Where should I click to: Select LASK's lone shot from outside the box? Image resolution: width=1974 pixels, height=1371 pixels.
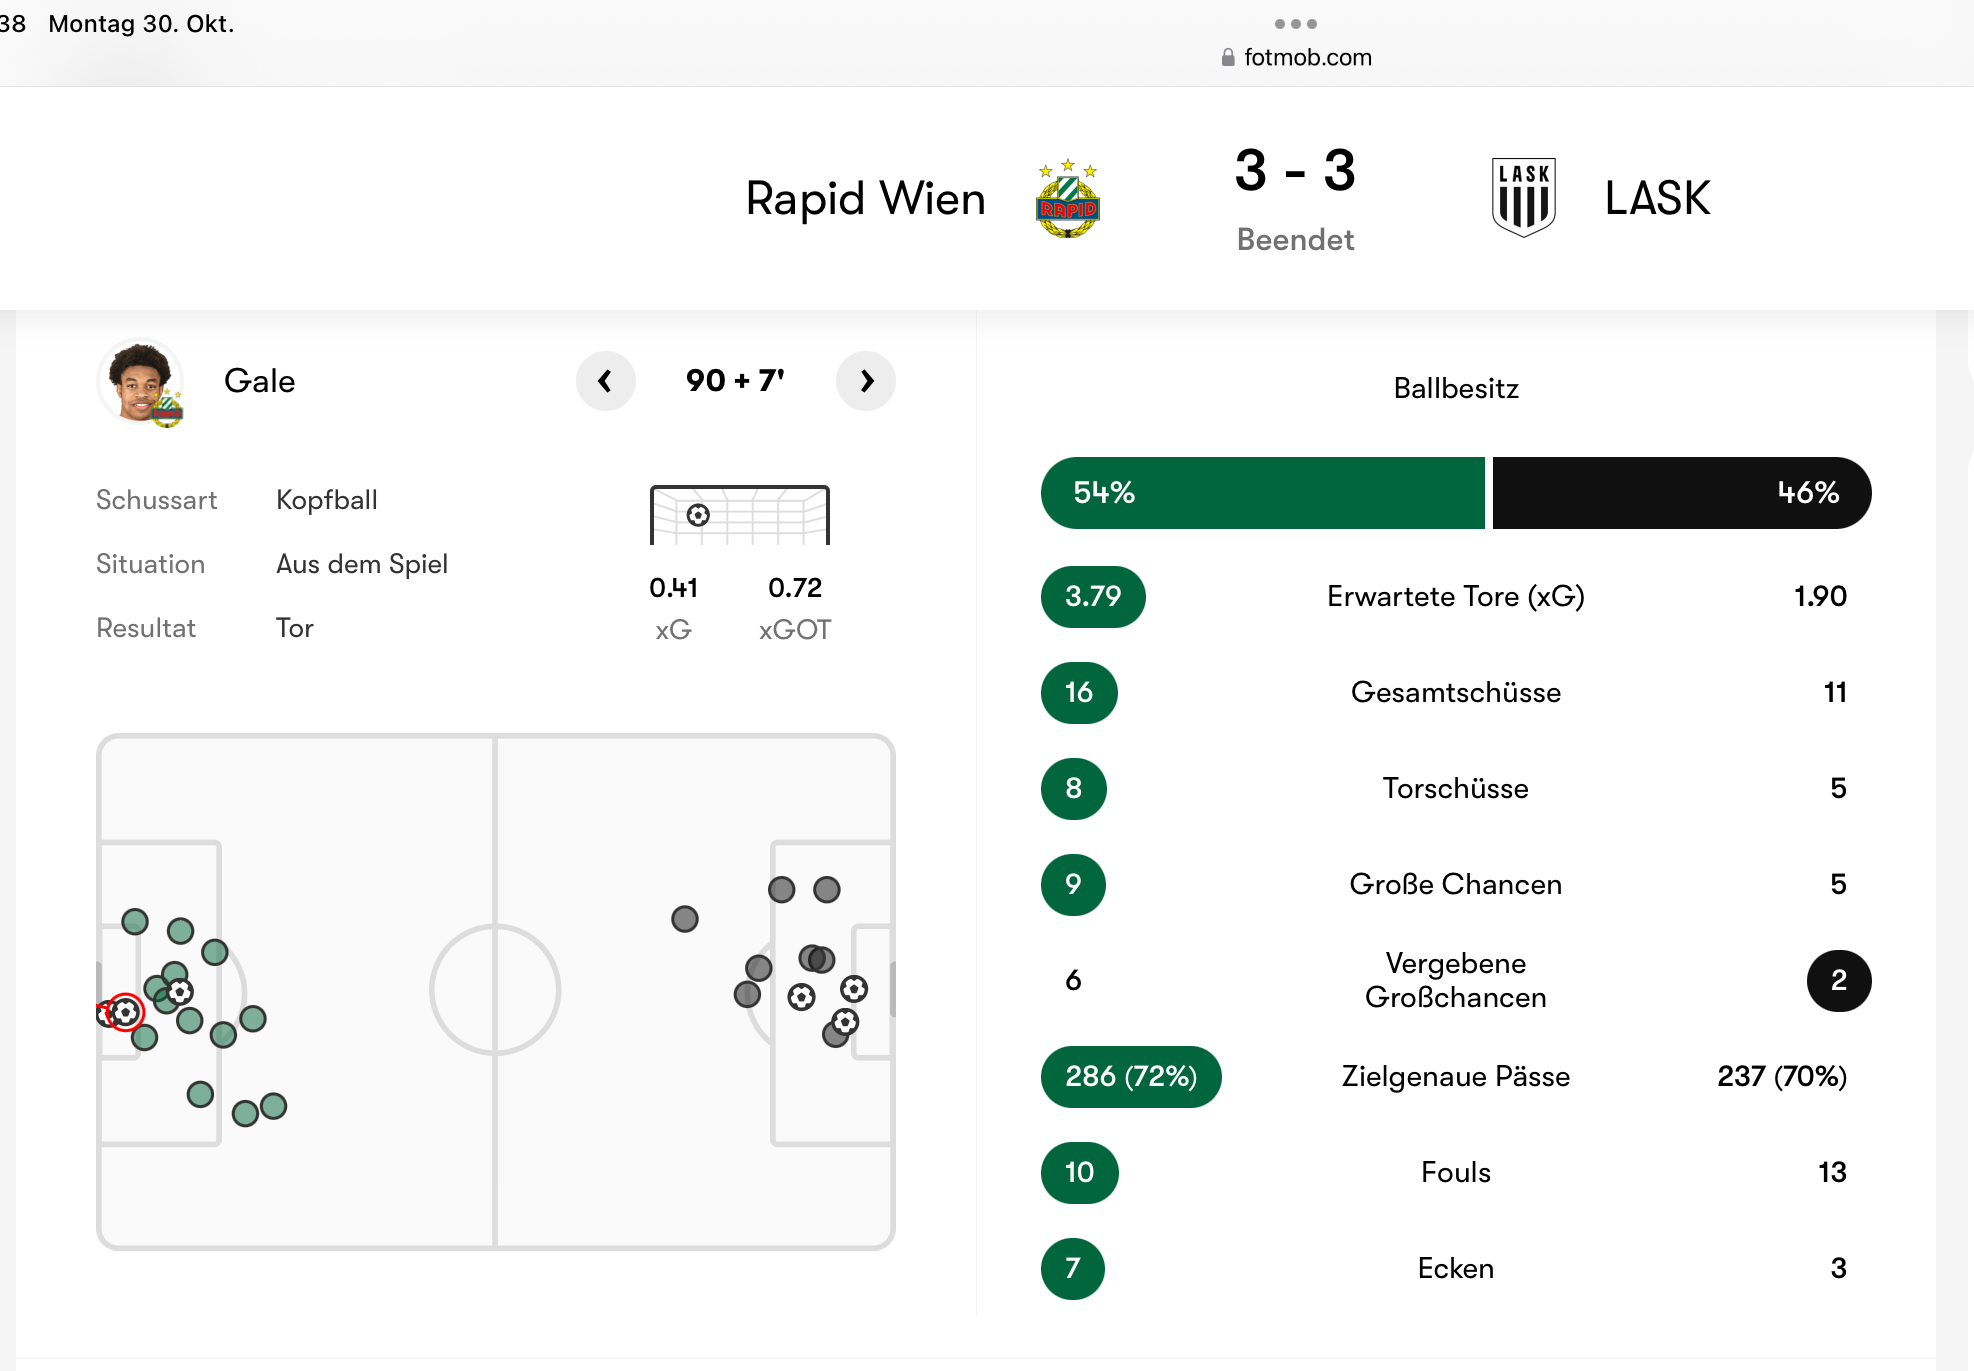click(685, 919)
